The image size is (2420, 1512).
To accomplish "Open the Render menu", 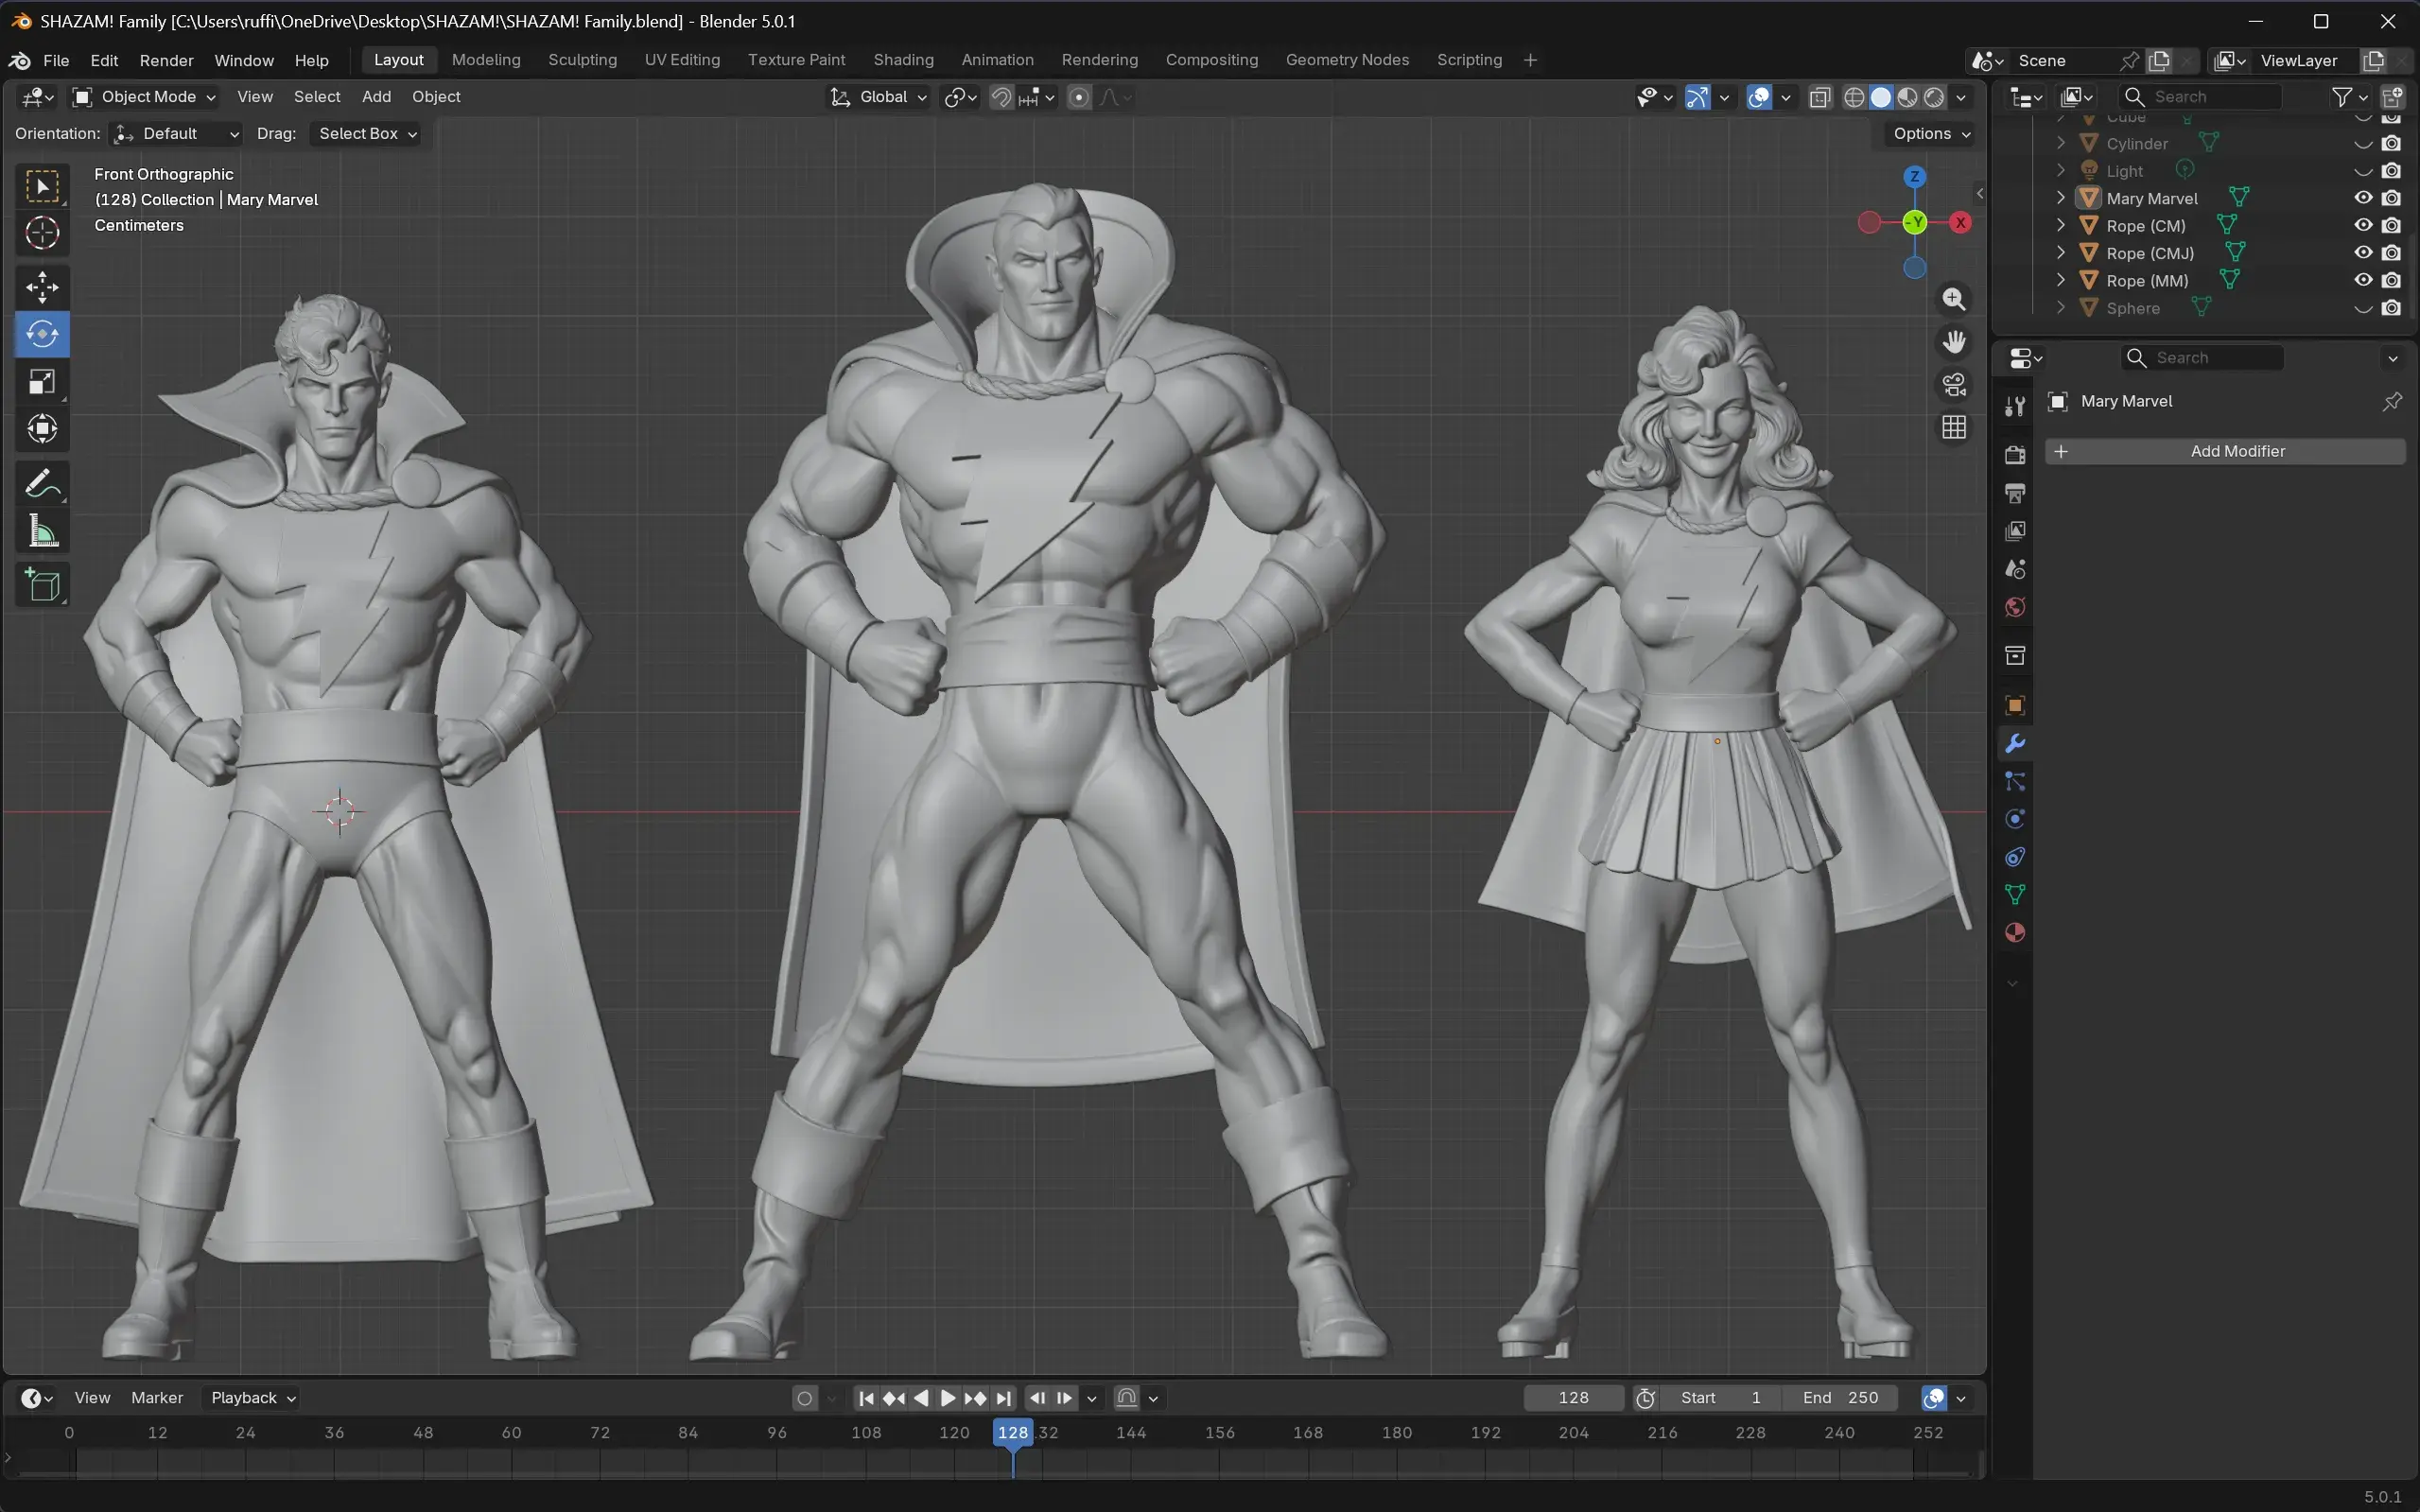I will (x=166, y=60).
